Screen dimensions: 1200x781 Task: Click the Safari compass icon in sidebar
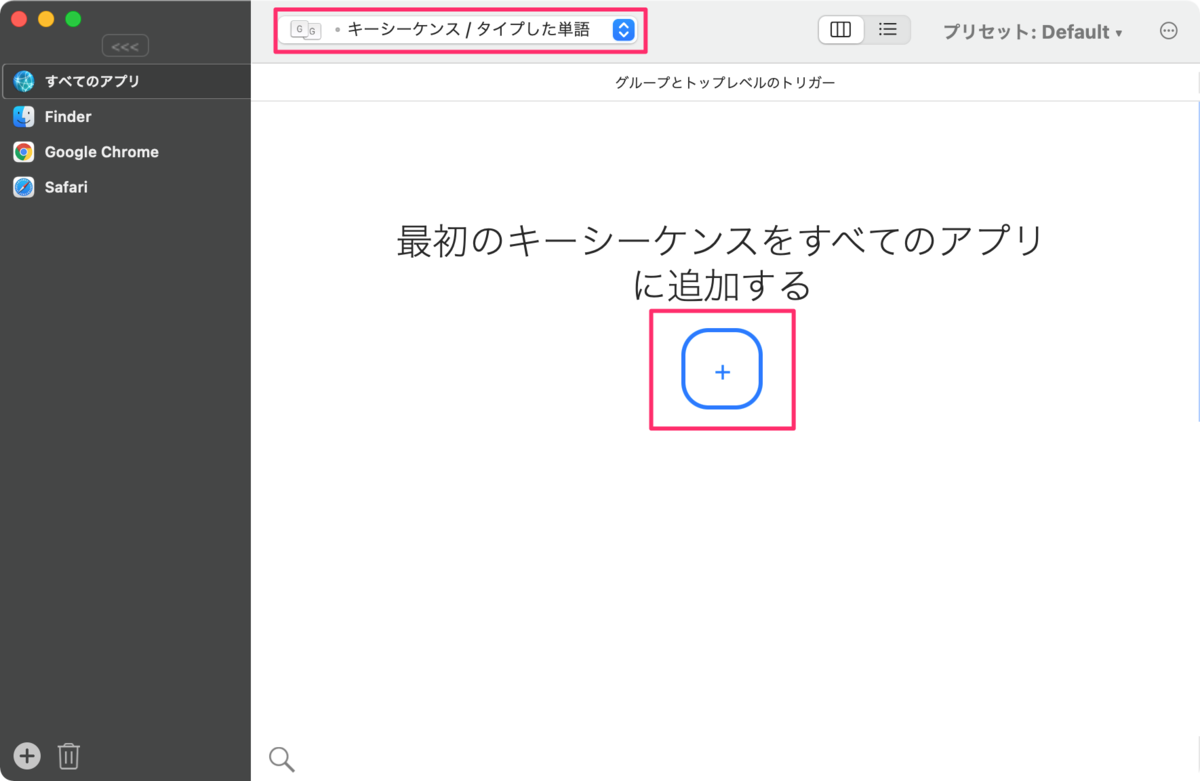coord(22,187)
